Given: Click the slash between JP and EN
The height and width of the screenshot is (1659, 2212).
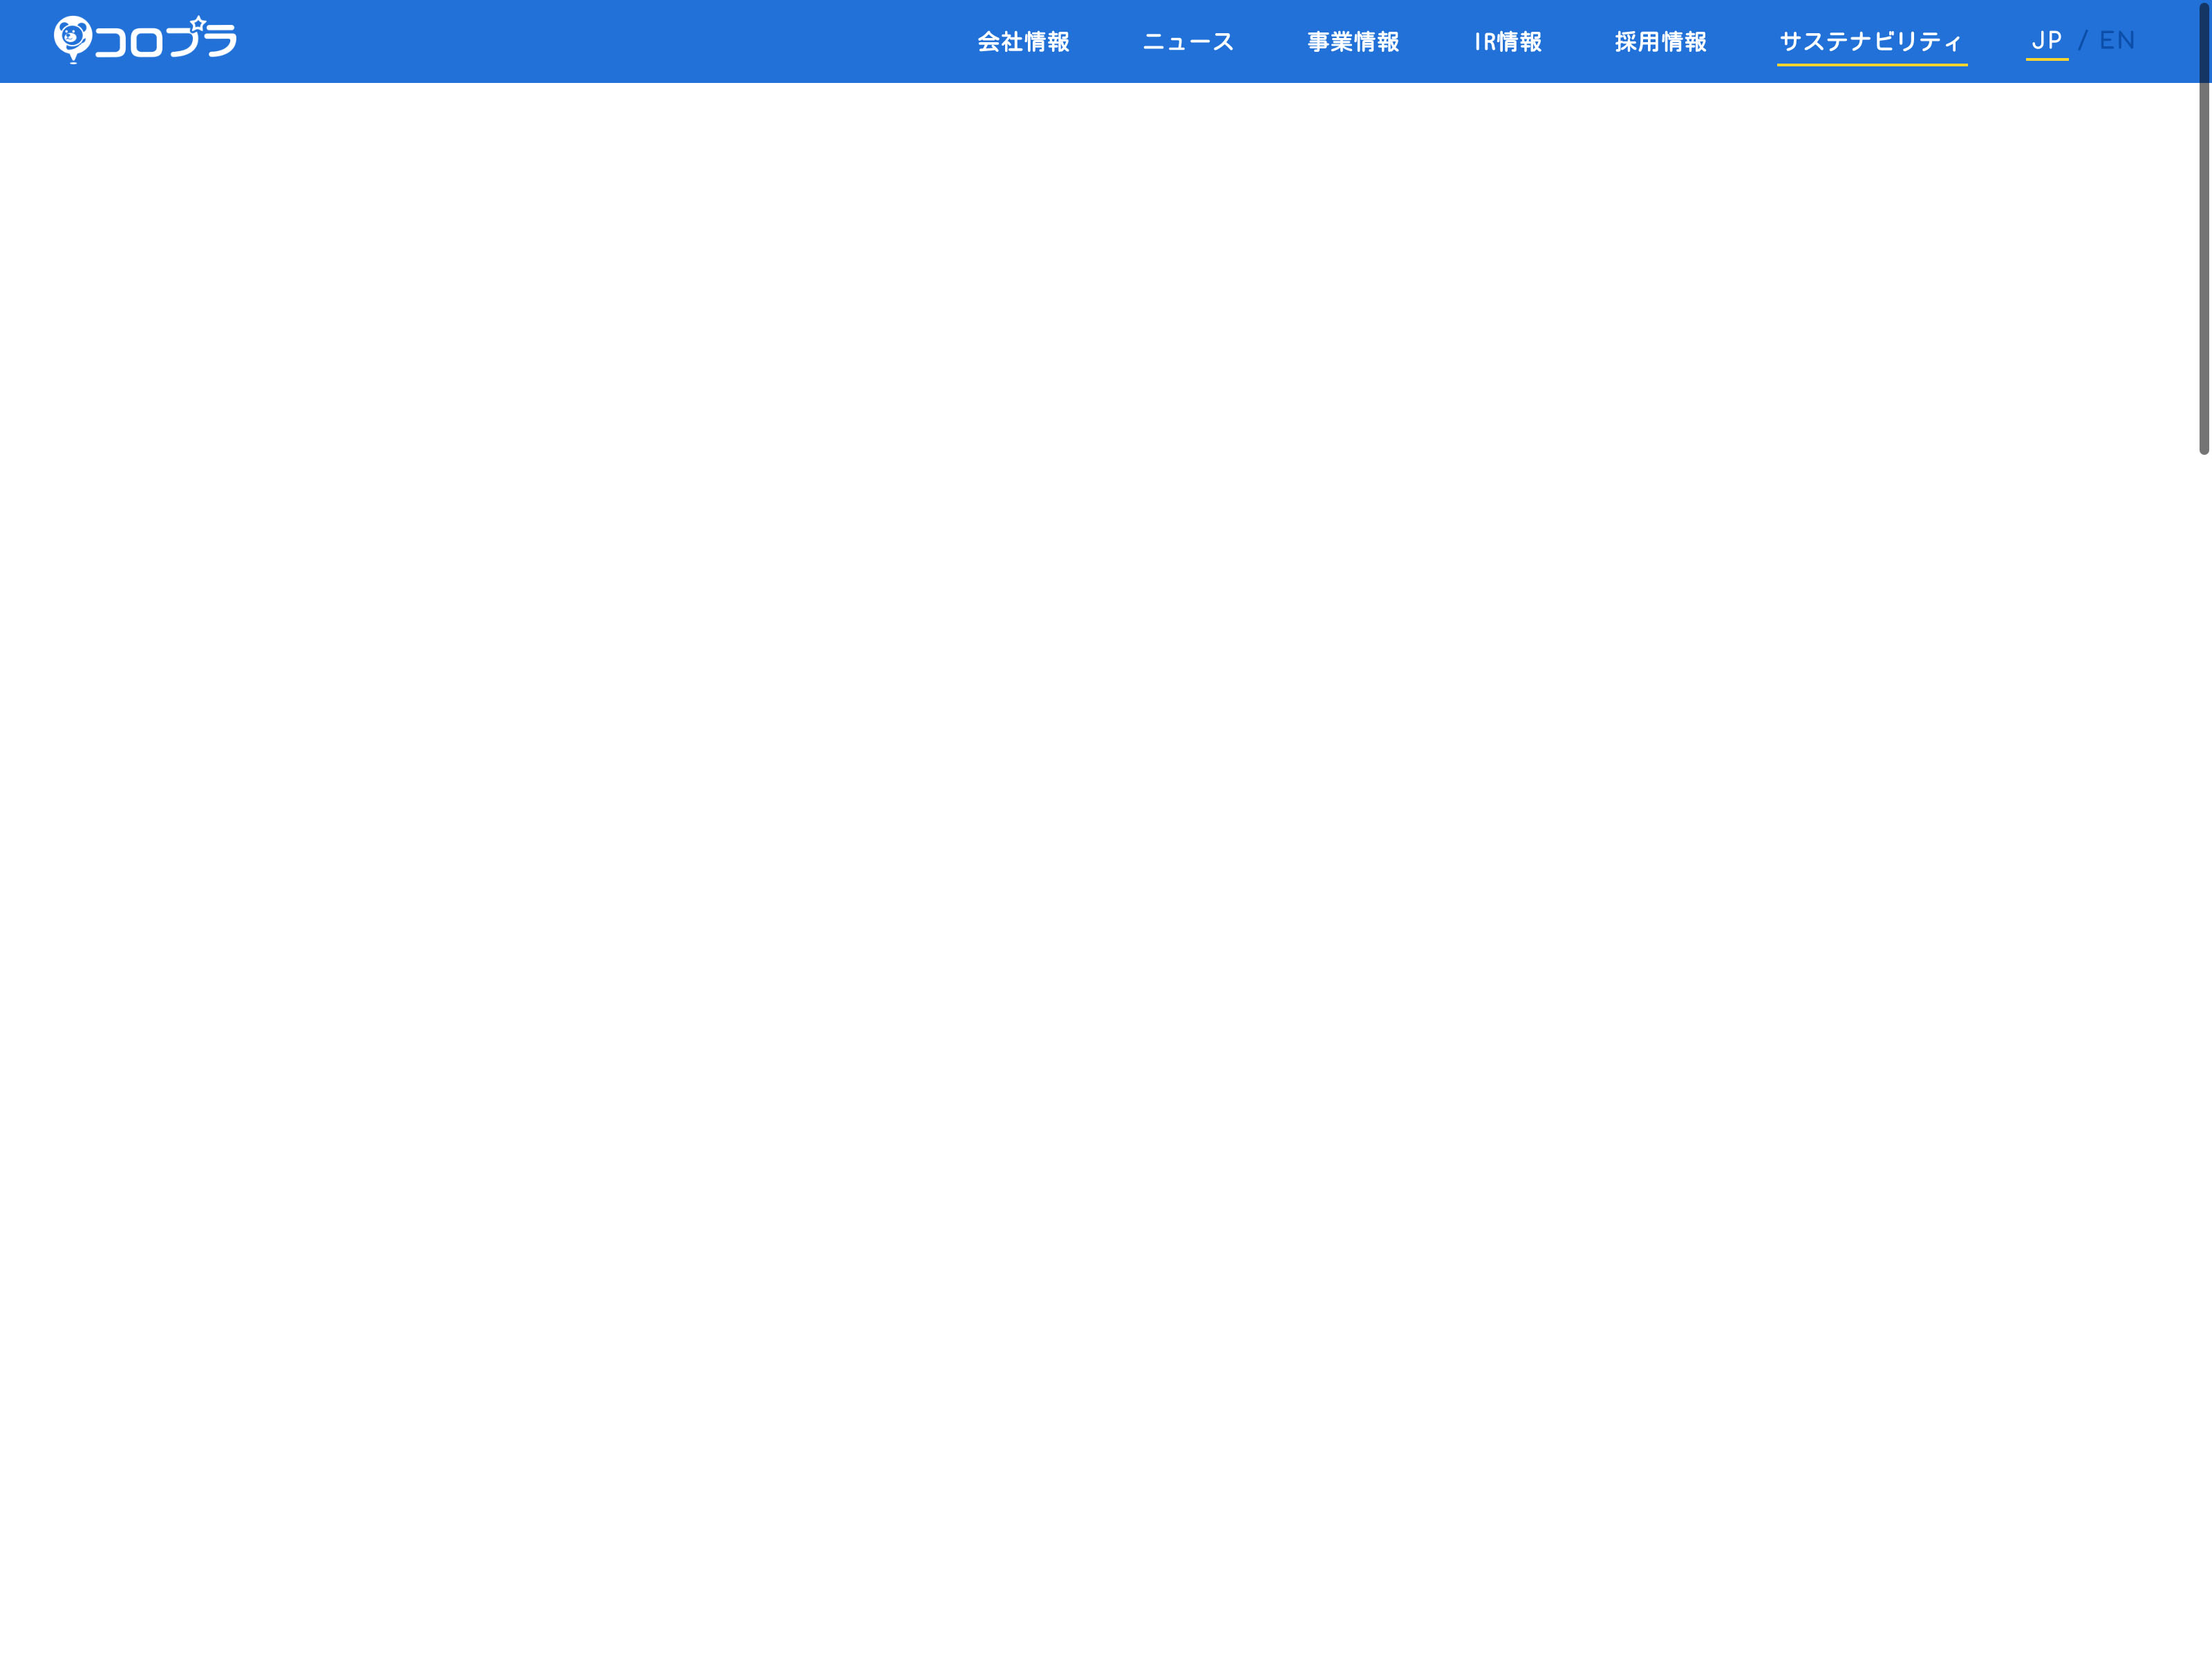Looking at the screenshot, I should (2083, 40).
